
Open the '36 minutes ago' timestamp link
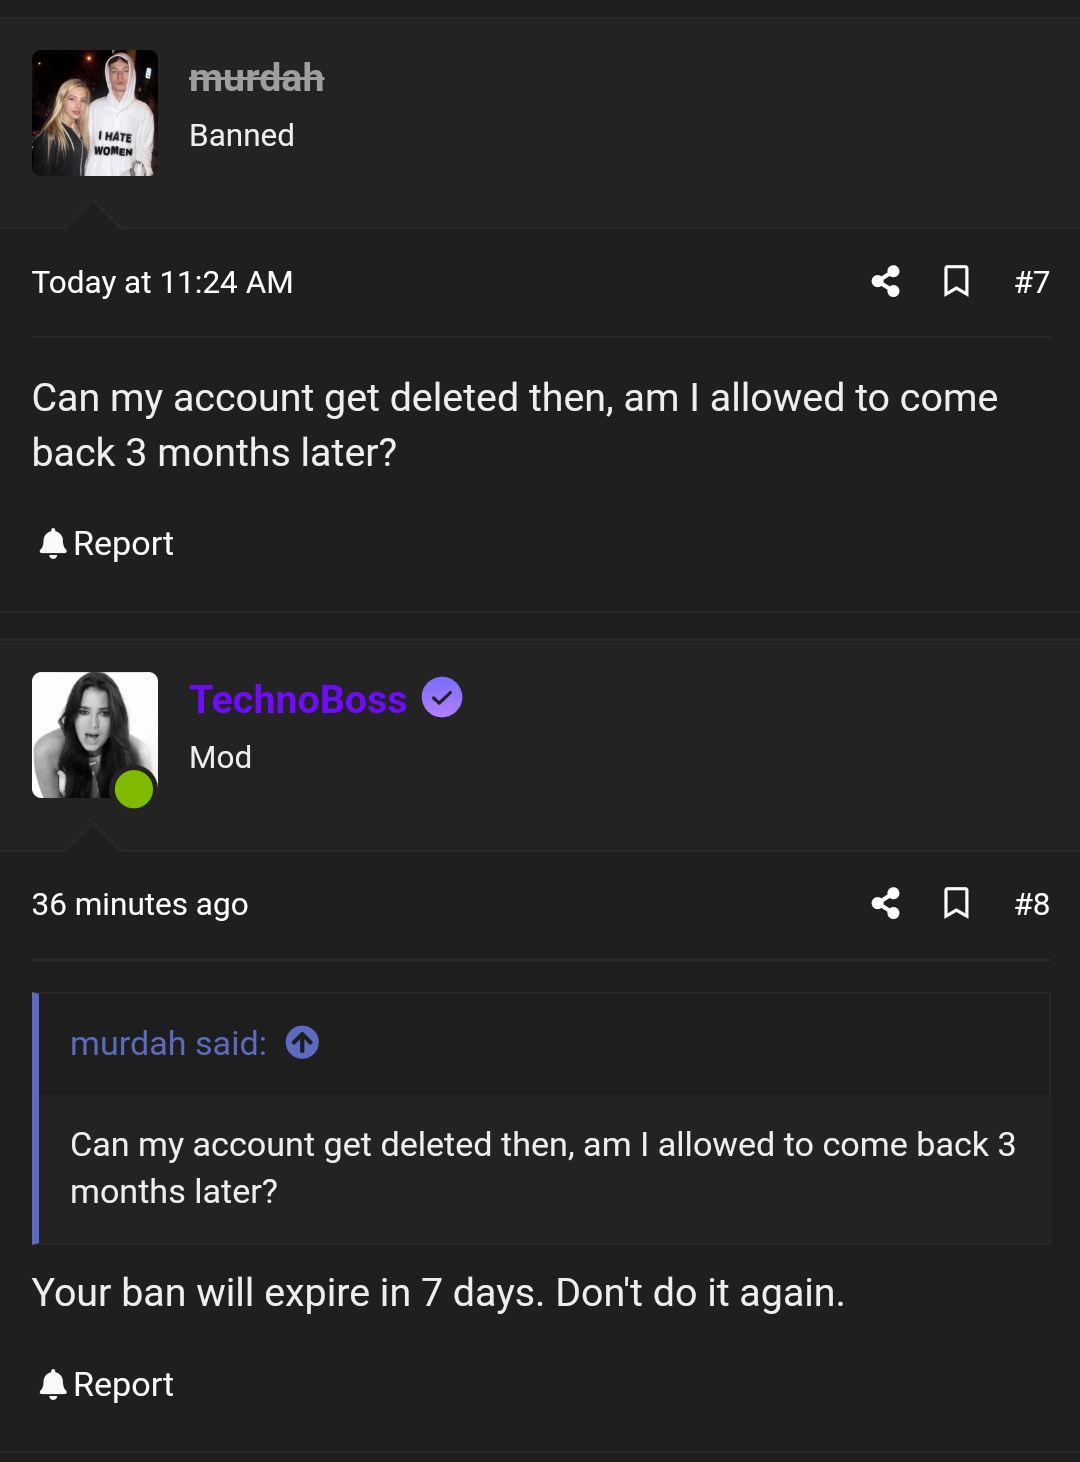(x=140, y=904)
